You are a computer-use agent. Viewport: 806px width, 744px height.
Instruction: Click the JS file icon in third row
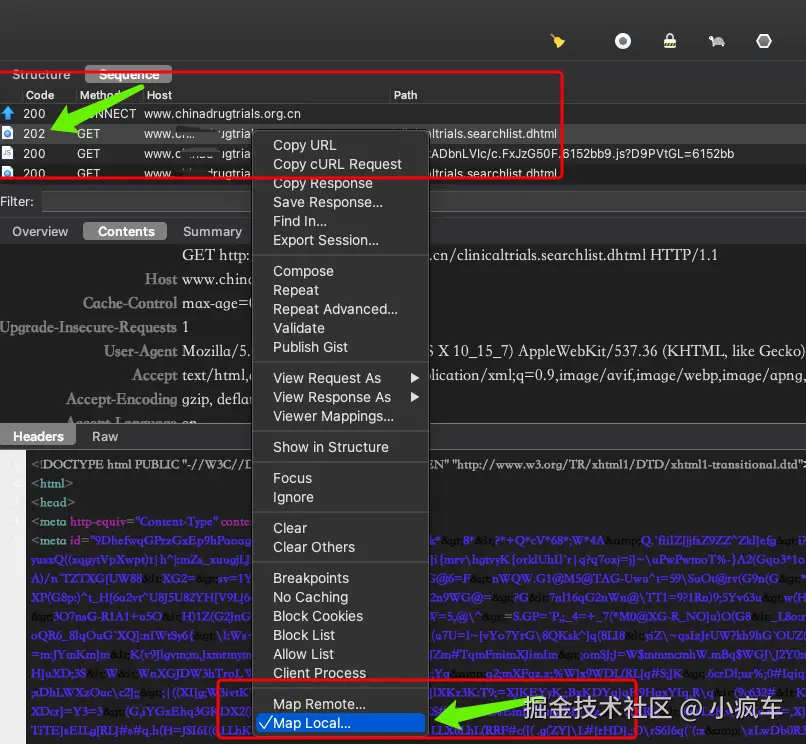pyautogui.click(x=8, y=153)
